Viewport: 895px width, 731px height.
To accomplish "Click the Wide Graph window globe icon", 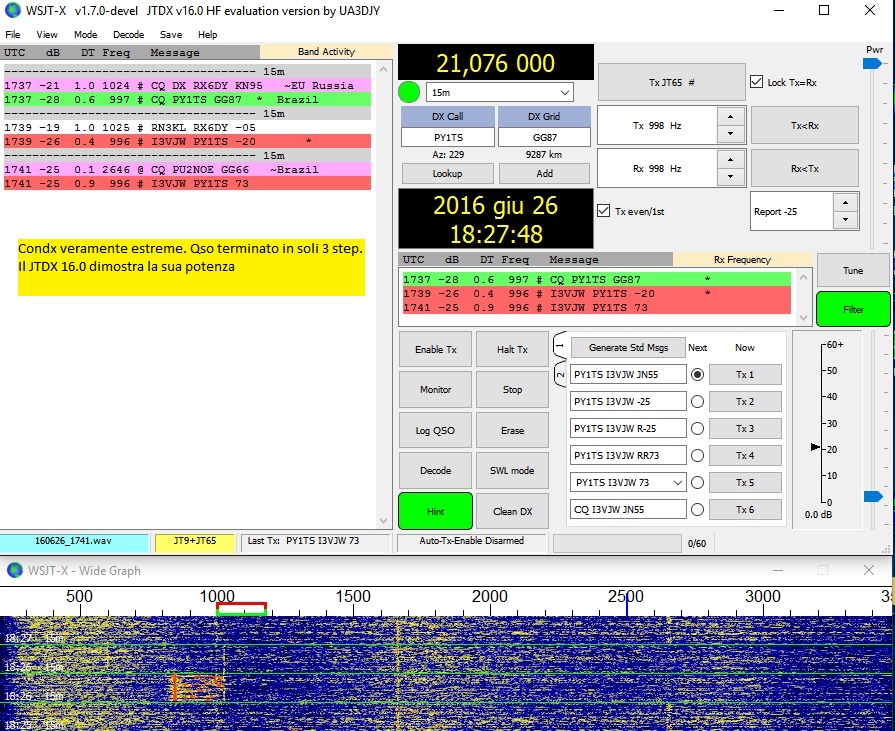I will tap(15, 570).
